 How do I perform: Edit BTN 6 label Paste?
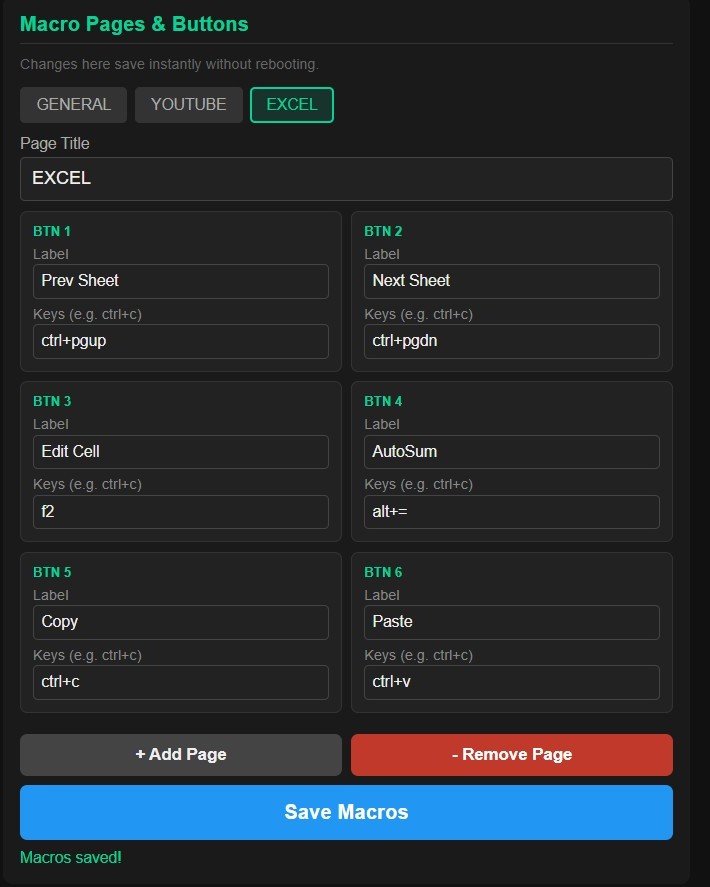[512, 622]
